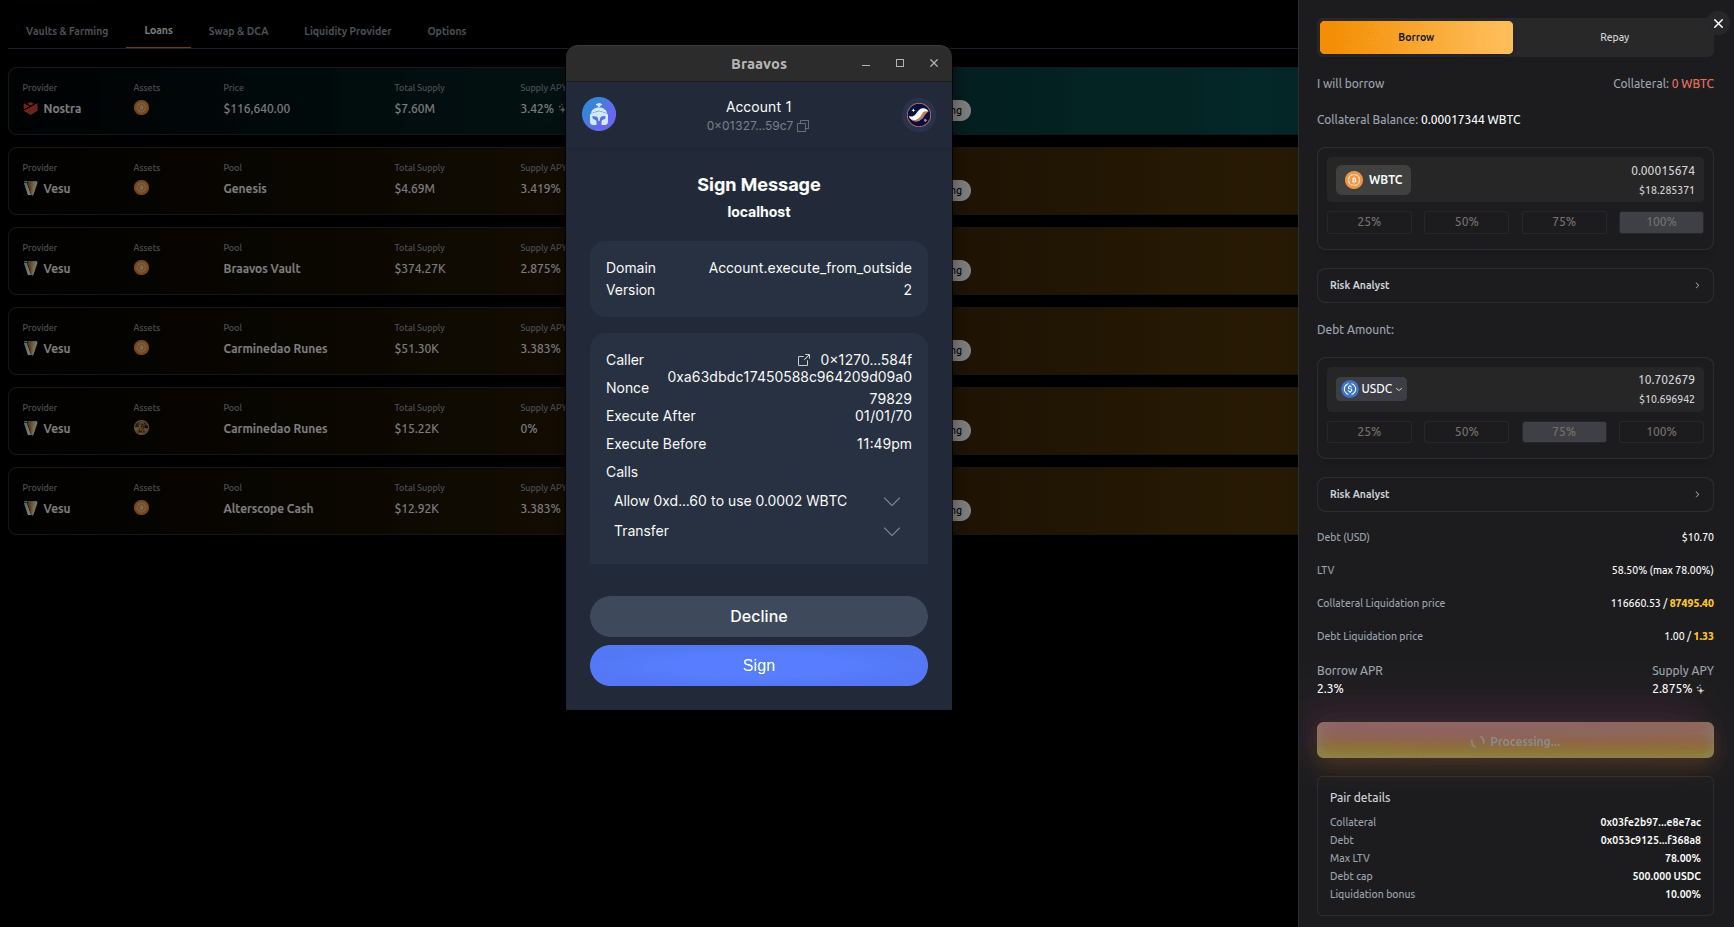
Task: Open the Vaults & Farming tab
Action: pyautogui.click(x=67, y=31)
